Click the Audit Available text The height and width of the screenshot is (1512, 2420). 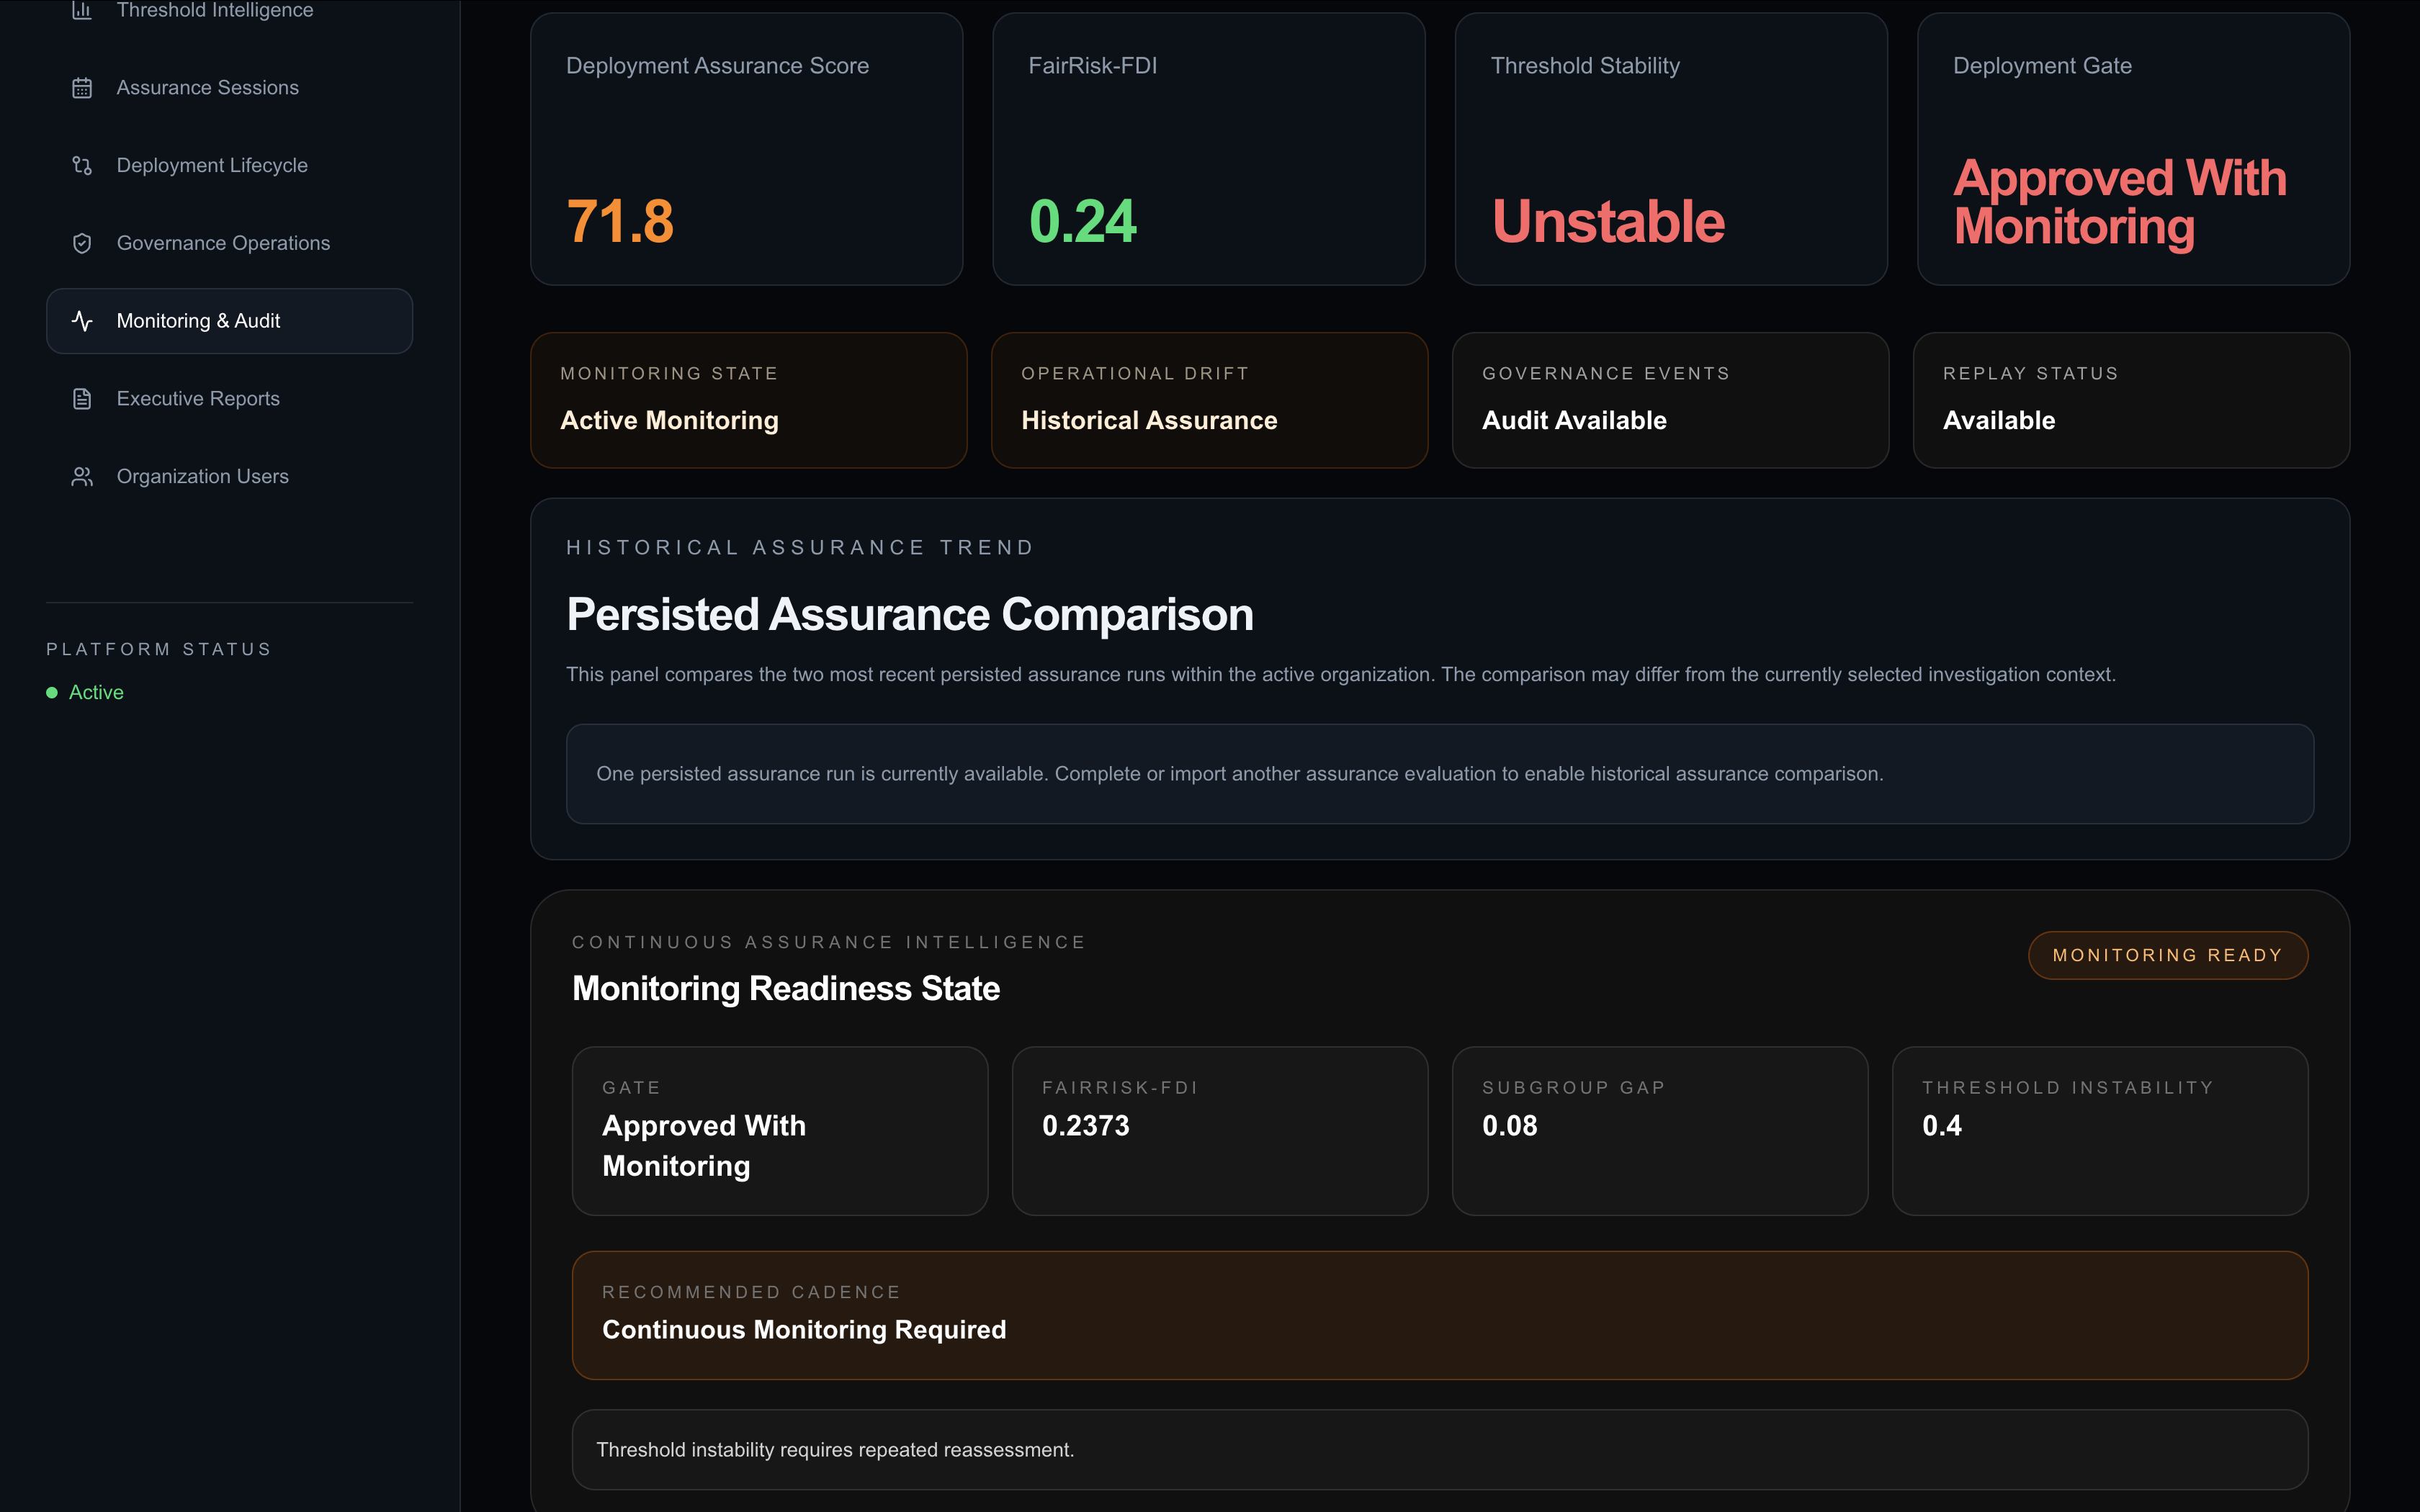click(1574, 420)
